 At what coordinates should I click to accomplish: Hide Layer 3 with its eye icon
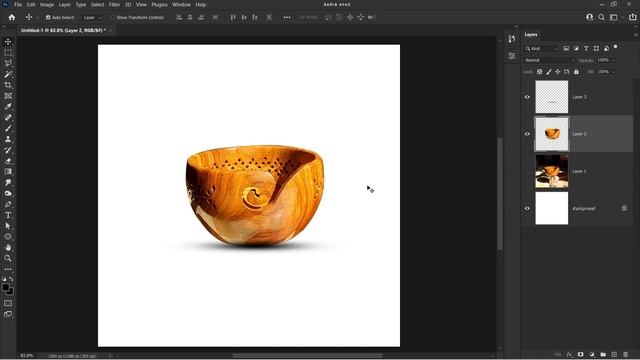(527, 97)
